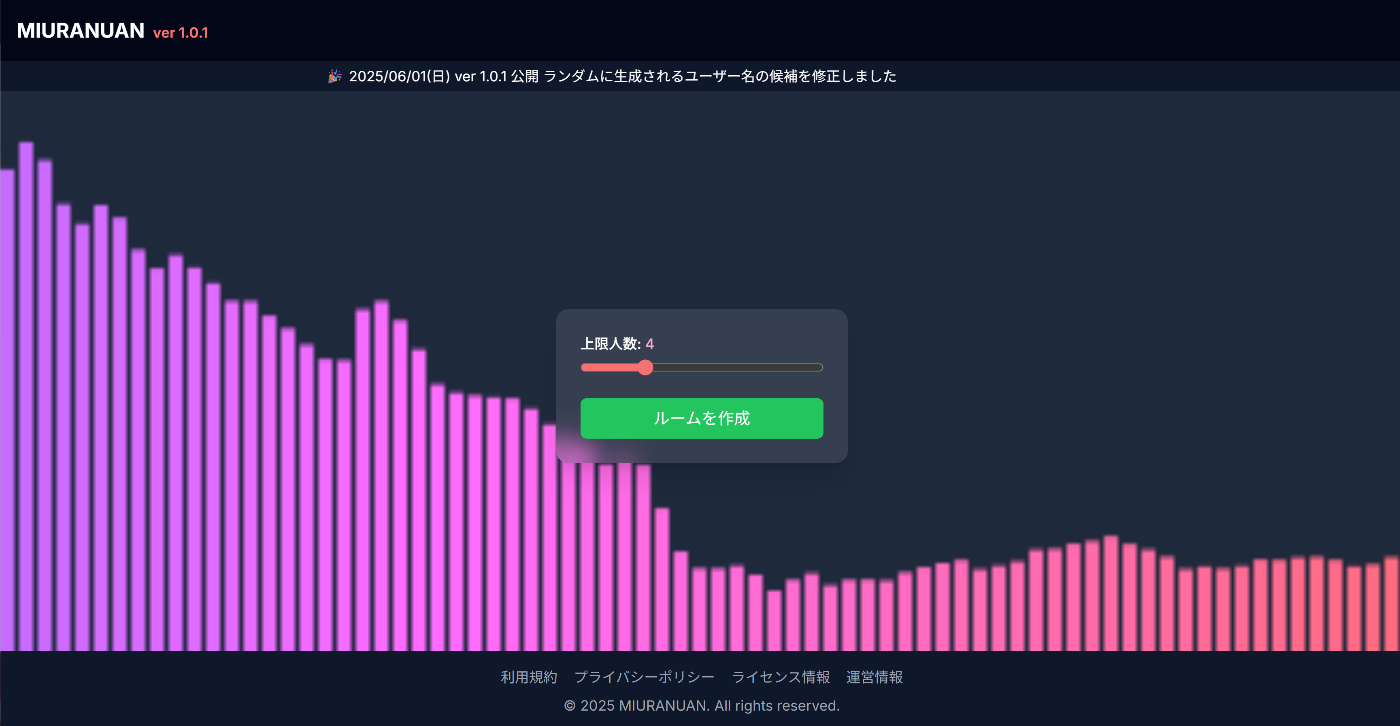Screen dimensions: 1400x726
Task: Click the pink number 4 value
Action: (x=650, y=344)
